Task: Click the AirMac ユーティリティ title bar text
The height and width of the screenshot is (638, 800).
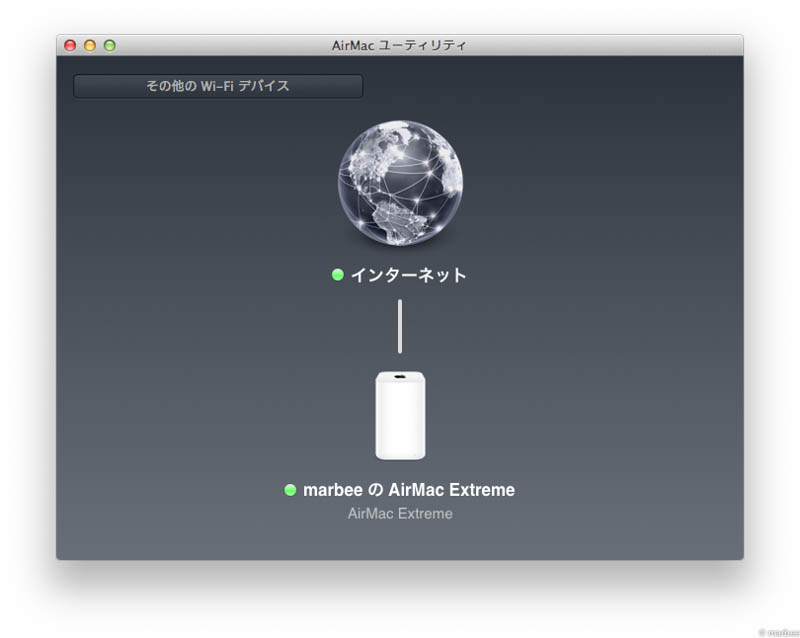Action: [x=400, y=44]
